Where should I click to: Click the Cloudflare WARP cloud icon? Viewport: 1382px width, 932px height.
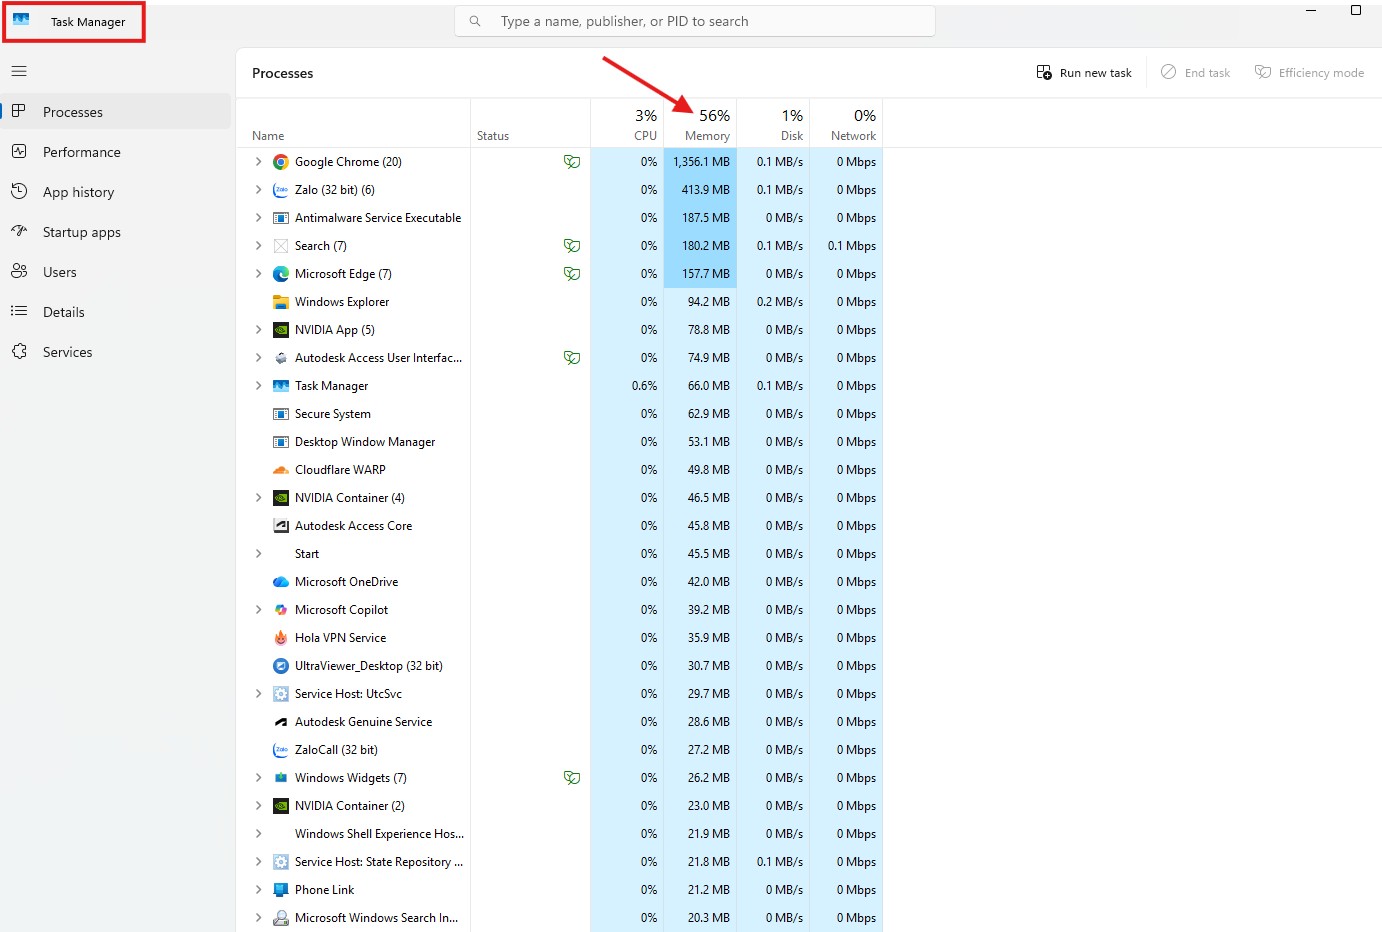281,470
